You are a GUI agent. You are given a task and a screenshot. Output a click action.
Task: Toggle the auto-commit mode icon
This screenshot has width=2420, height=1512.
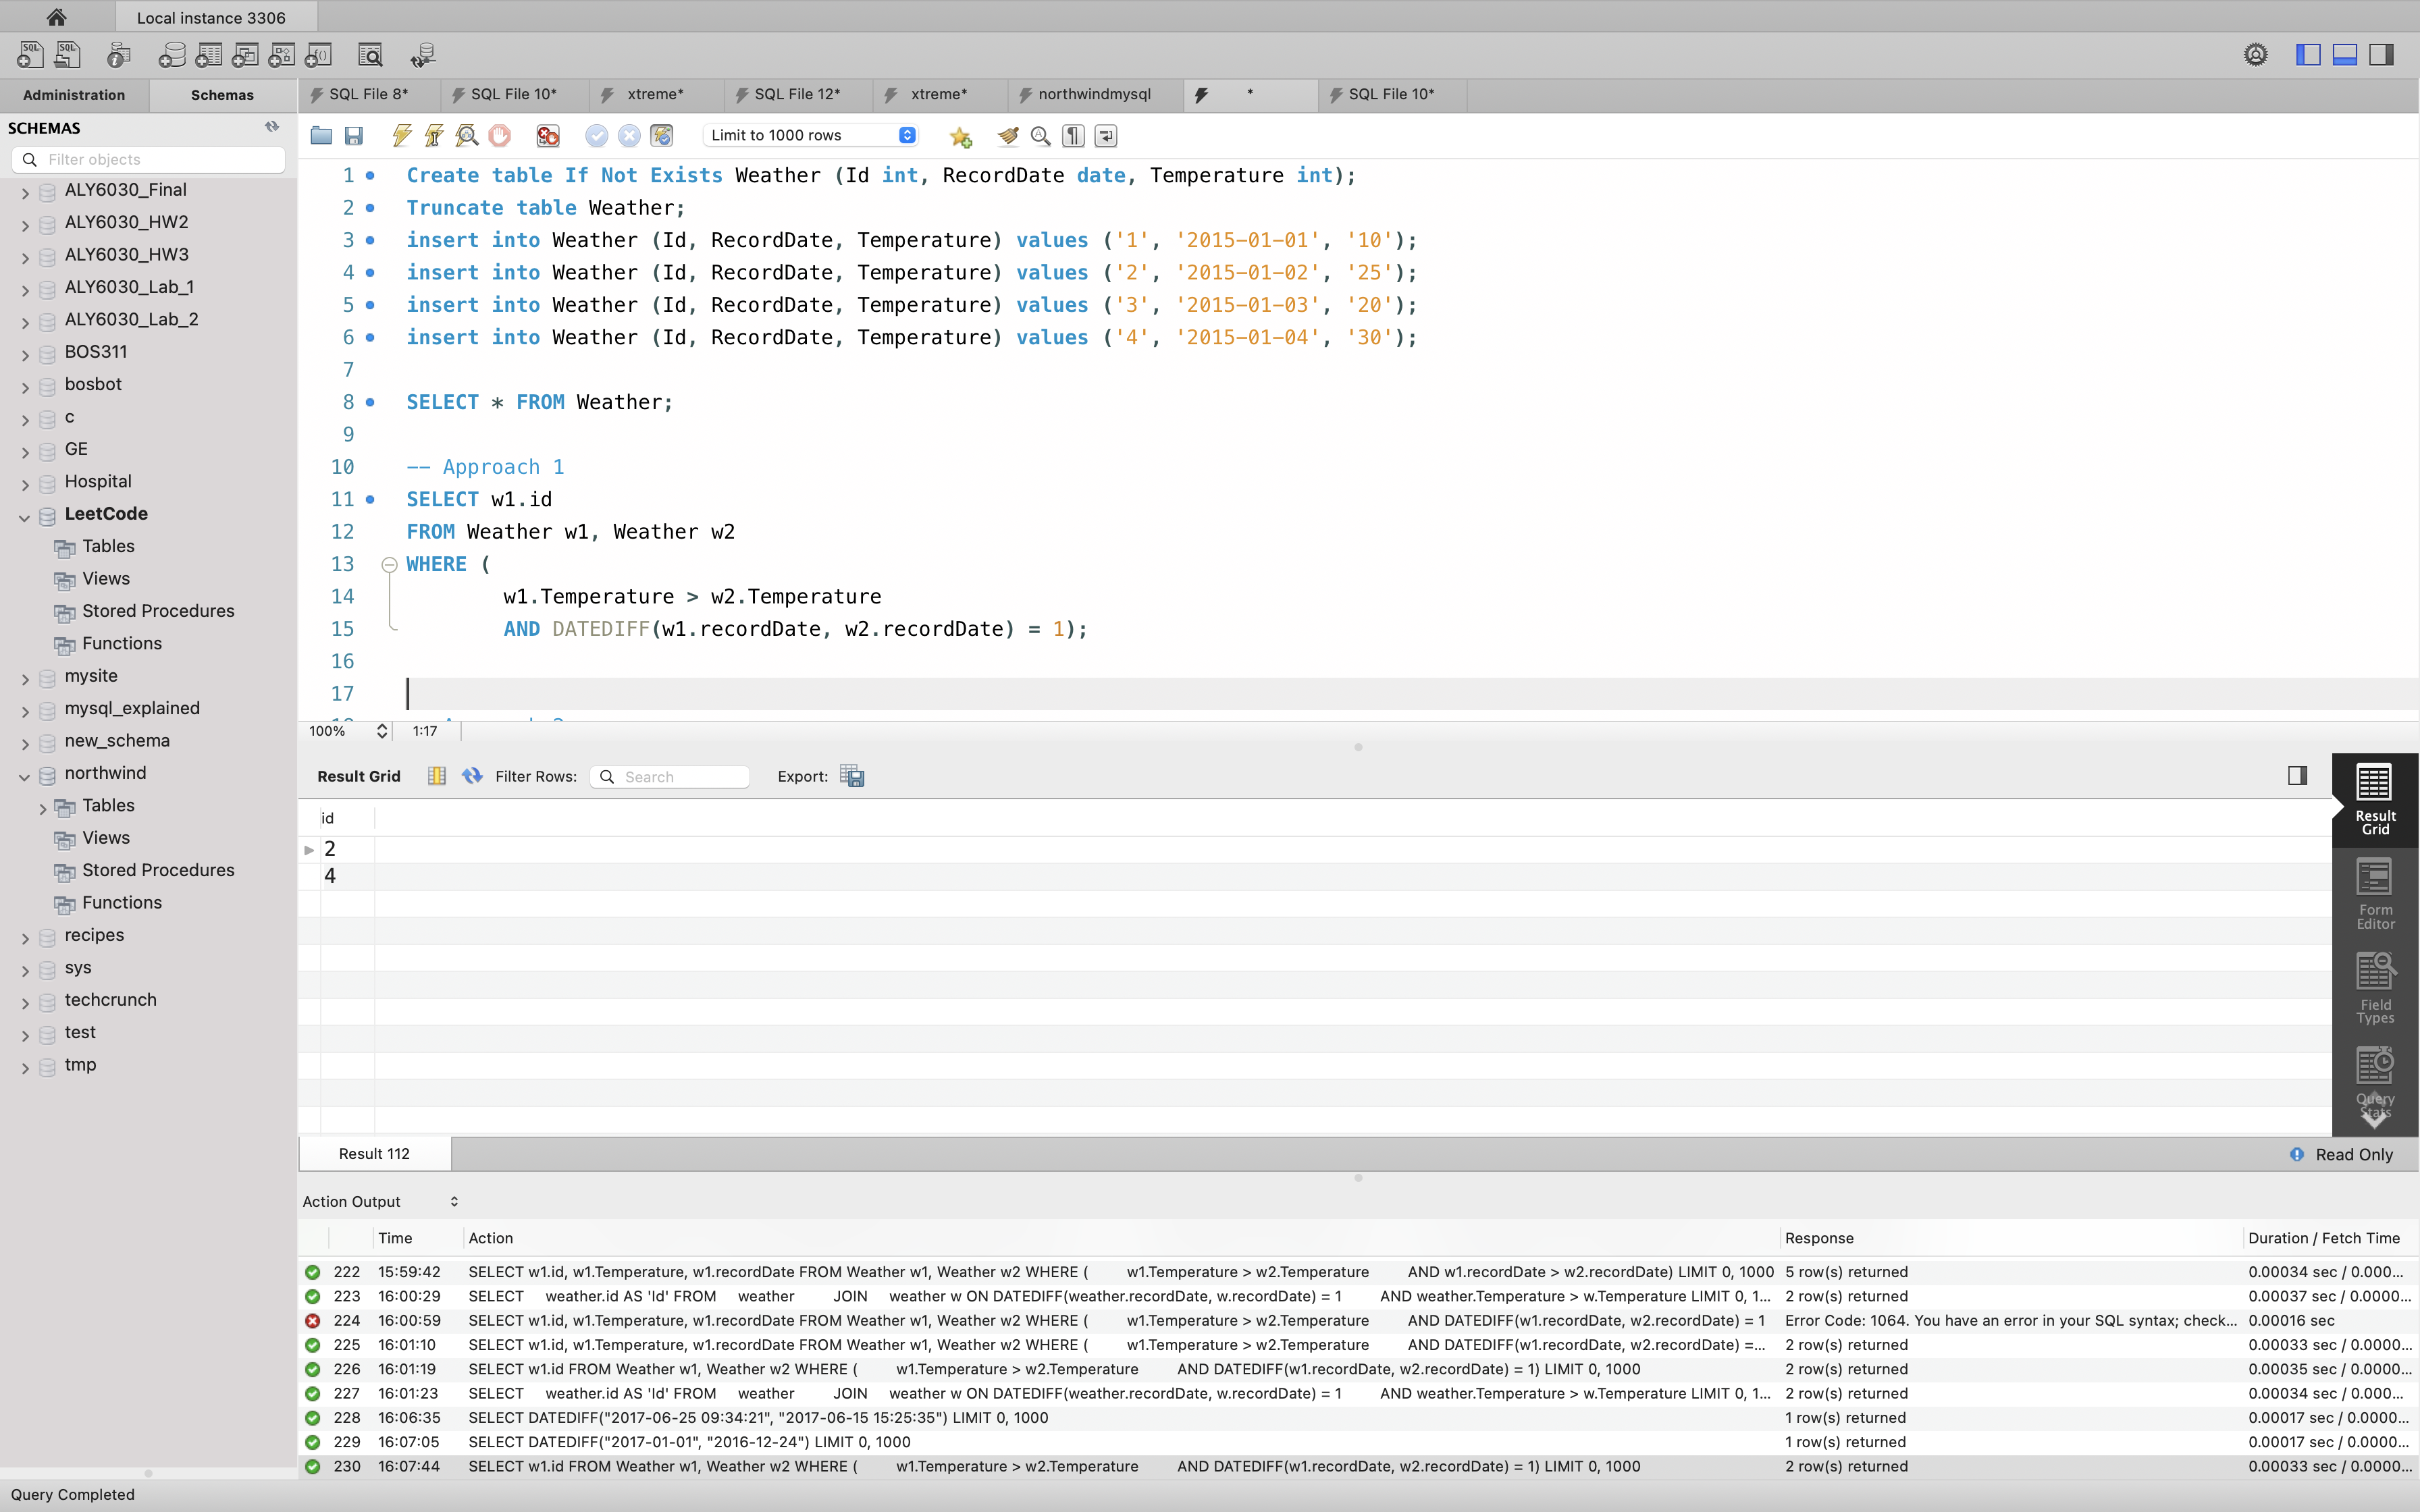coord(661,135)
